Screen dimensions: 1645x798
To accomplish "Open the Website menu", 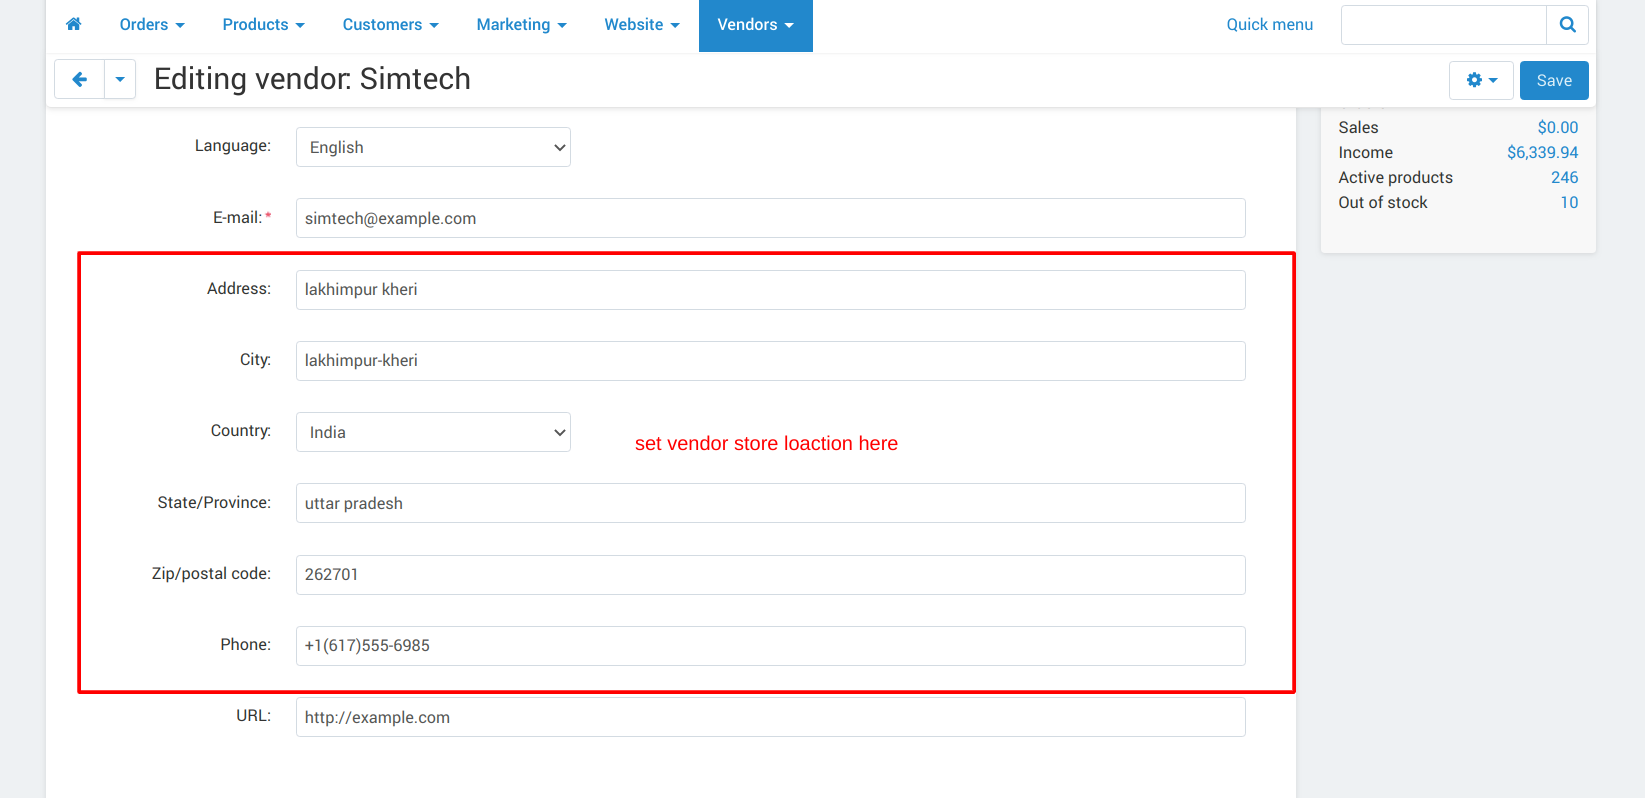I will 642,25.
